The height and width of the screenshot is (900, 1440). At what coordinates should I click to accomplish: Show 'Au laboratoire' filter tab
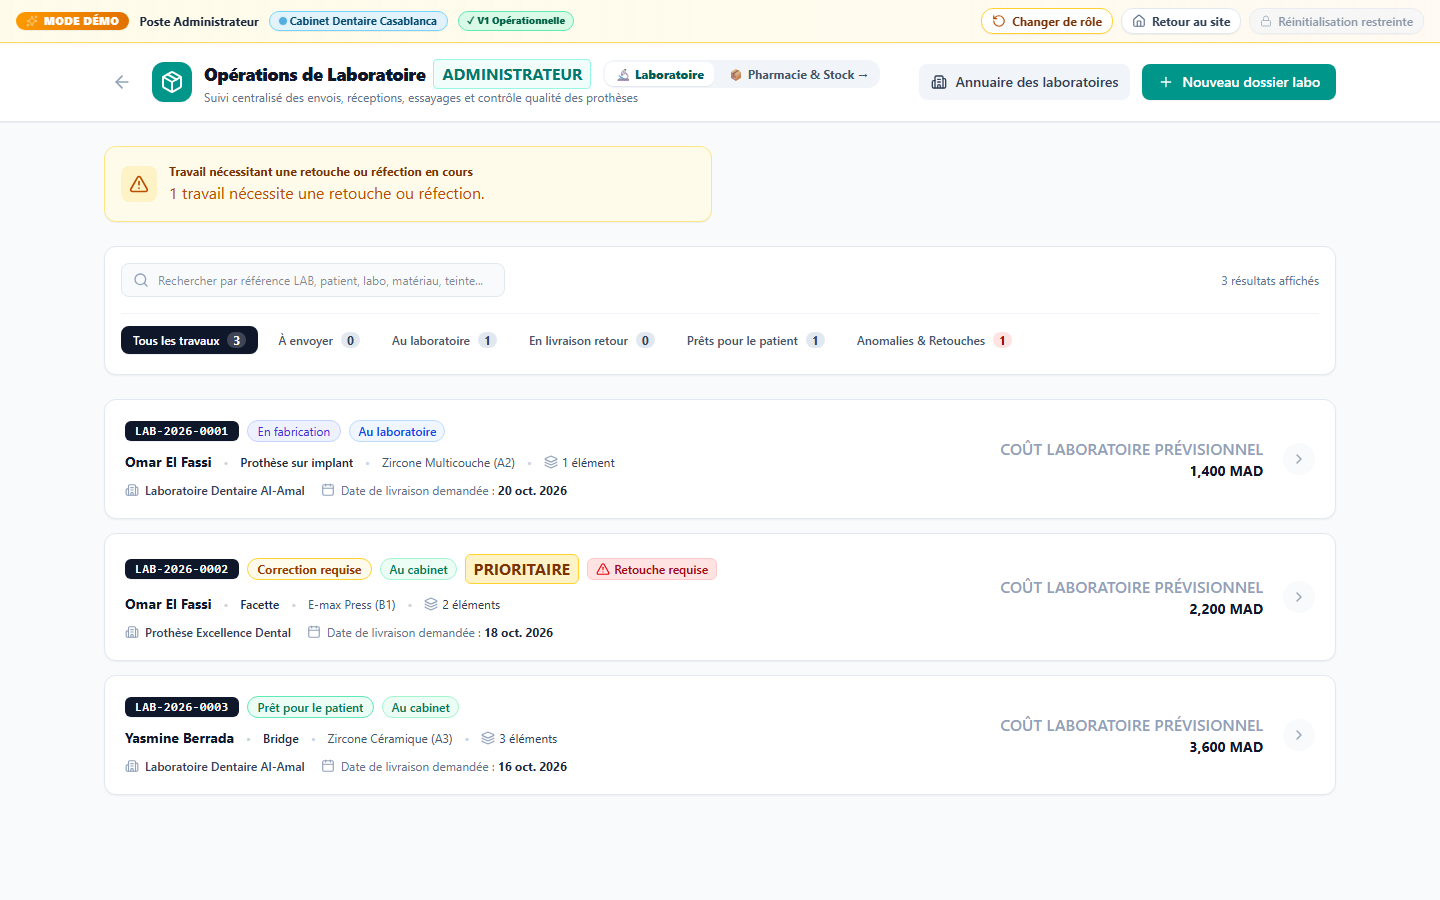point(444,340)
